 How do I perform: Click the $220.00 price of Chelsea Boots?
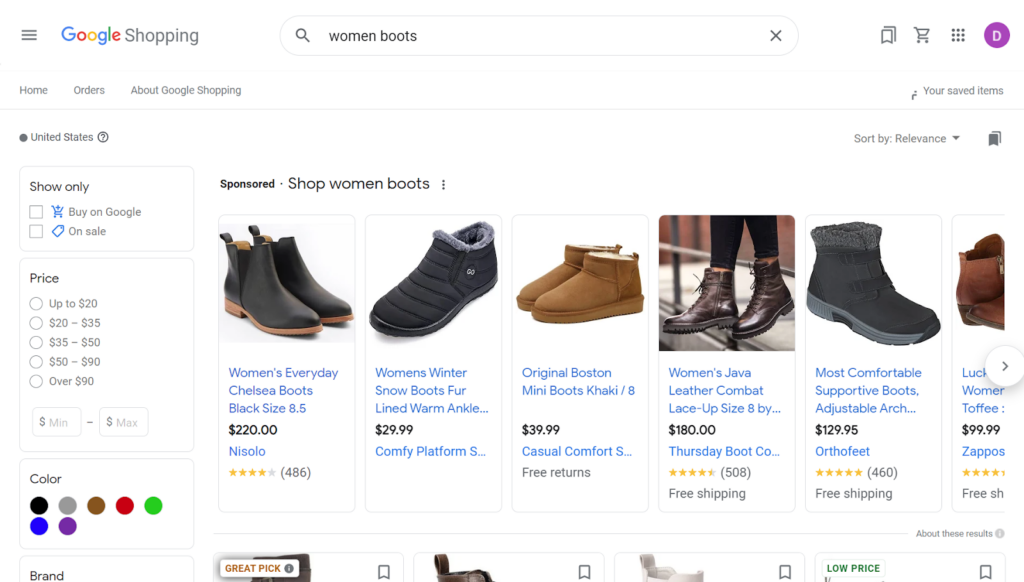pos(253,430)
